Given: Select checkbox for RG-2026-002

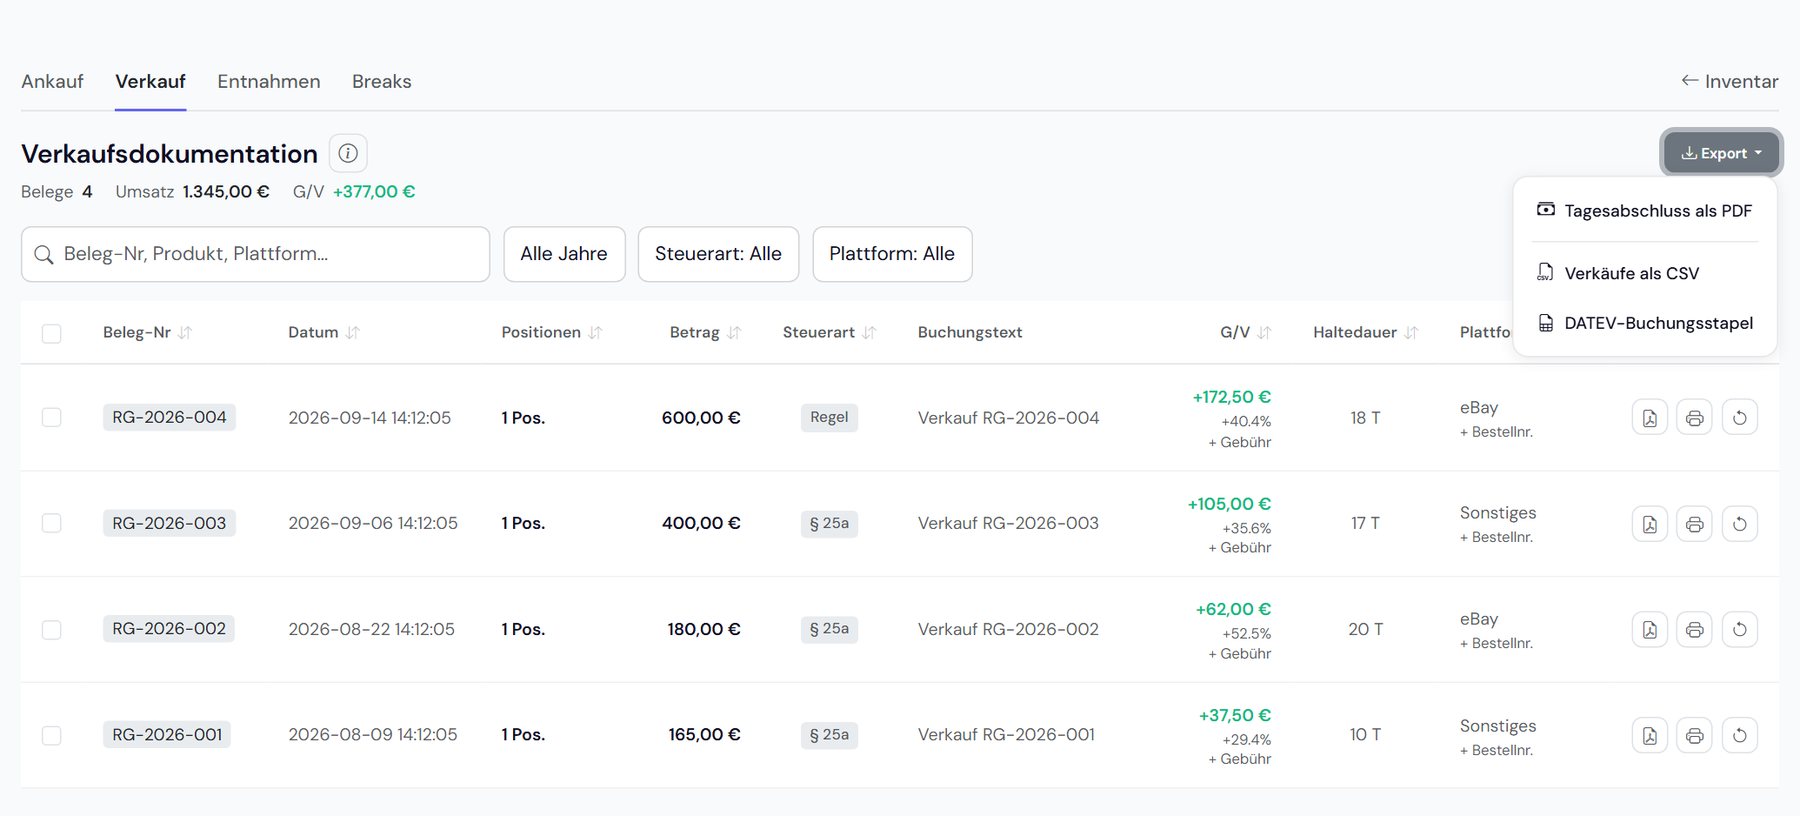Looking at the screenshot, I should [52, 630].
